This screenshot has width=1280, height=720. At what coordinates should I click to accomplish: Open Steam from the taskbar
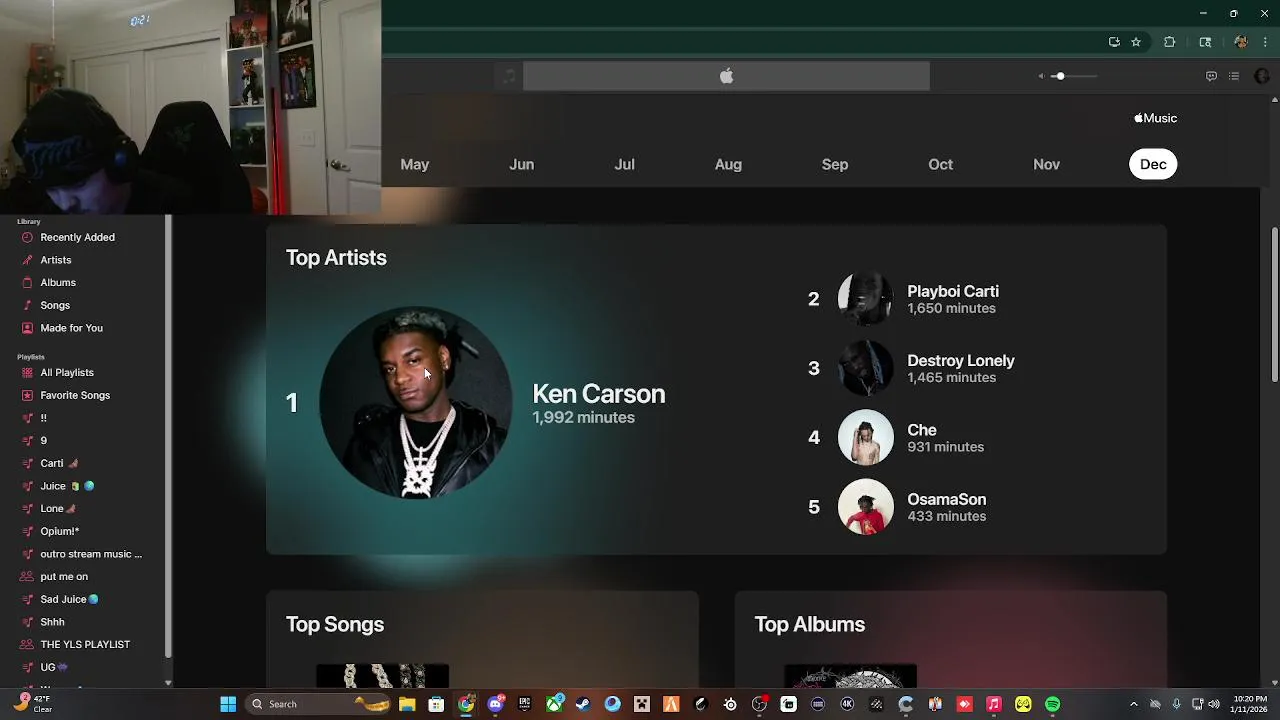(582, 704)
